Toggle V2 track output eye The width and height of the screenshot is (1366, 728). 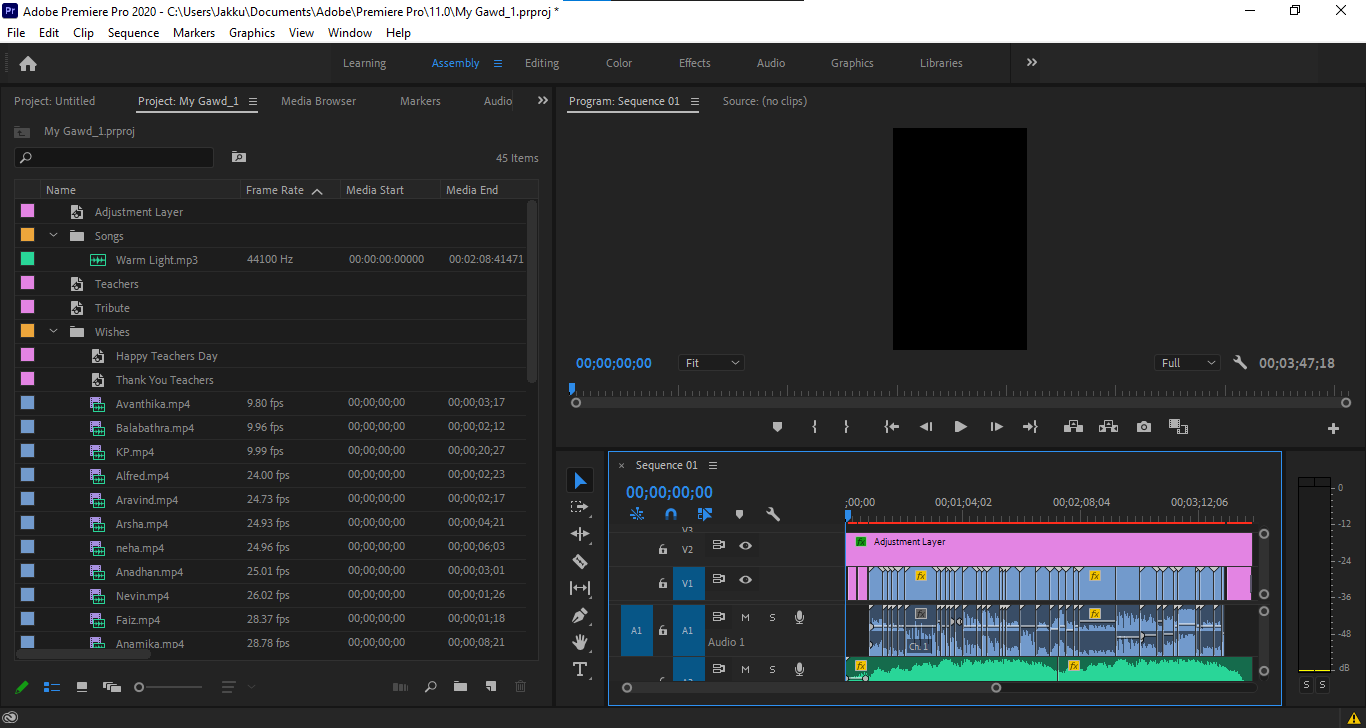click(x=745, y=546)
